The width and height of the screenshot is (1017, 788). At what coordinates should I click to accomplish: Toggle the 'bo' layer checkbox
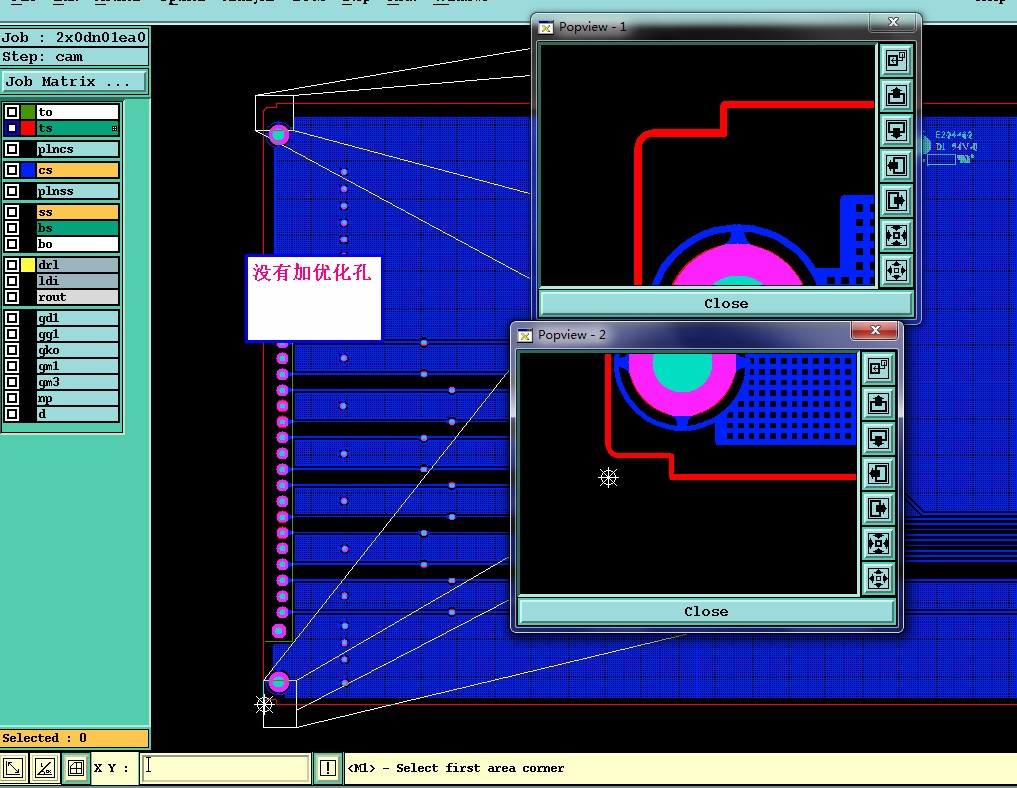pyautogui.click(x=12, y=245)
